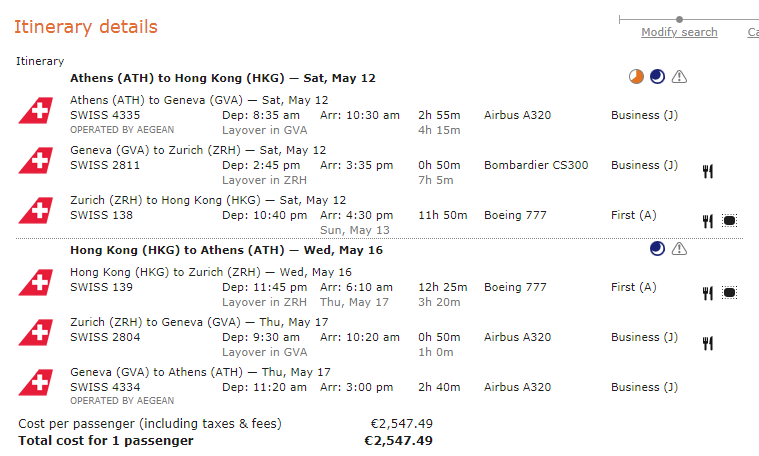Click the SWISS logo beside flight 4335
Image resolution: width=759 pixels, height=456 pixels.
tap(36, 111)
